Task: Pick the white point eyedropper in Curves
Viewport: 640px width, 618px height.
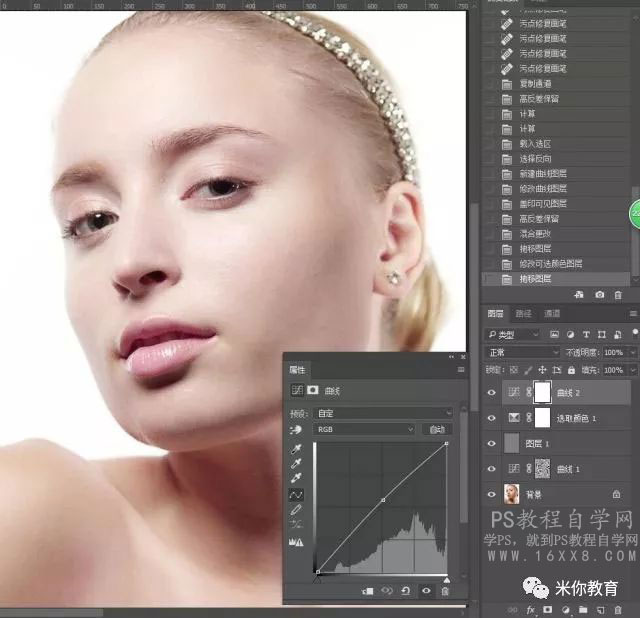Action: click(296, 478)
